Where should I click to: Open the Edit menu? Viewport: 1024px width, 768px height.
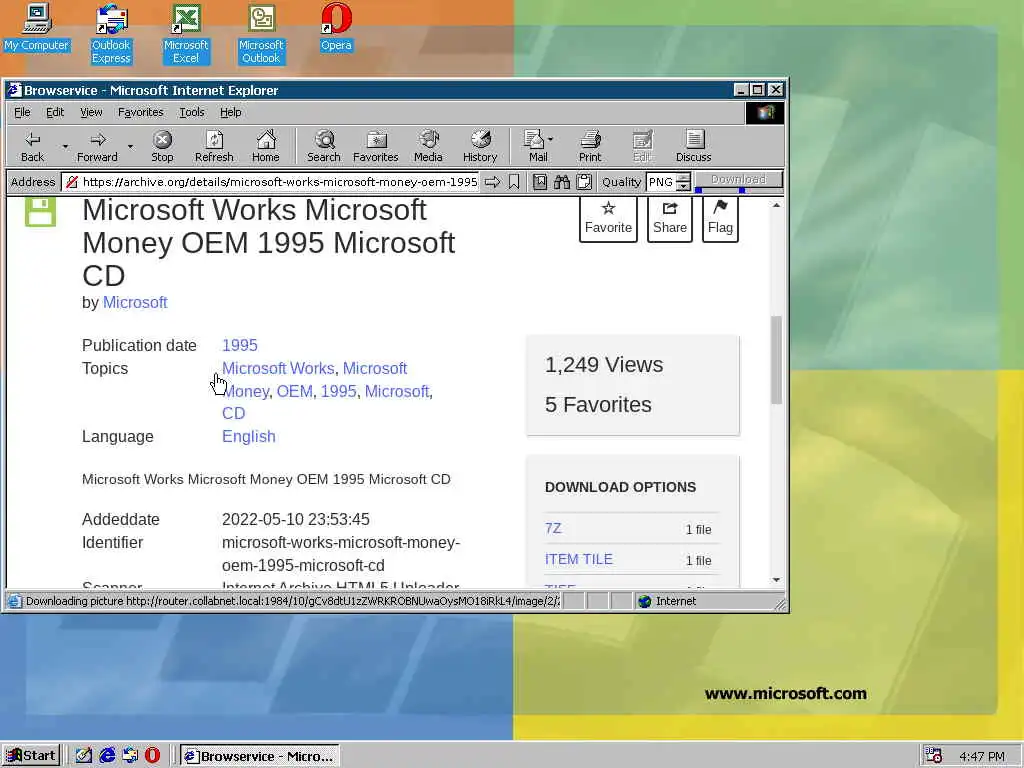coord(55,112)
